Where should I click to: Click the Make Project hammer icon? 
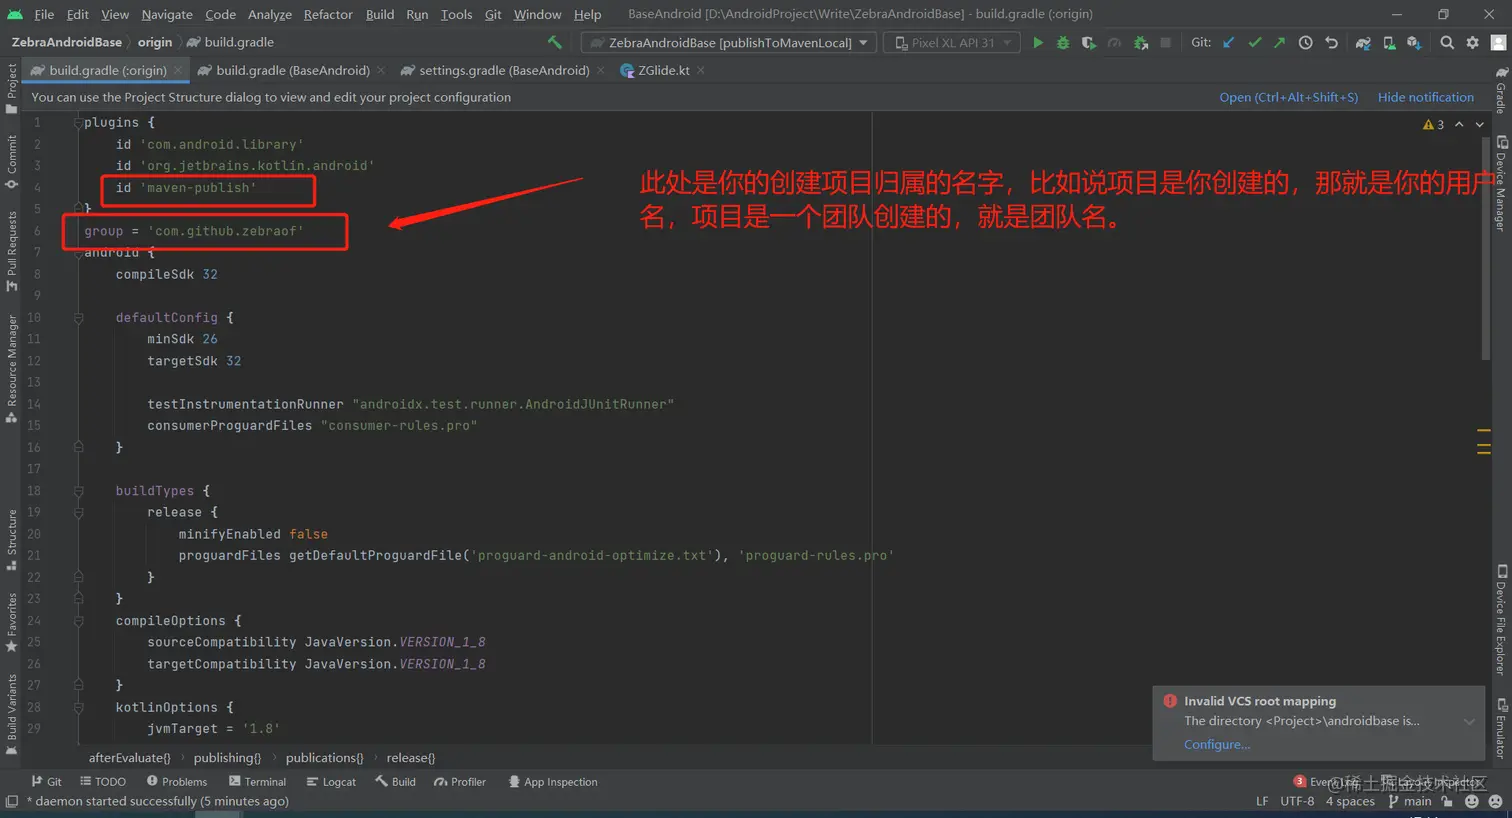pos(555,42)
